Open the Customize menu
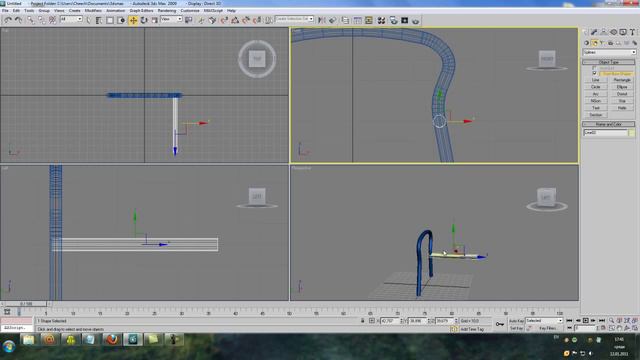The height and width of the screenshot is (360, 640). pos(190,11)
